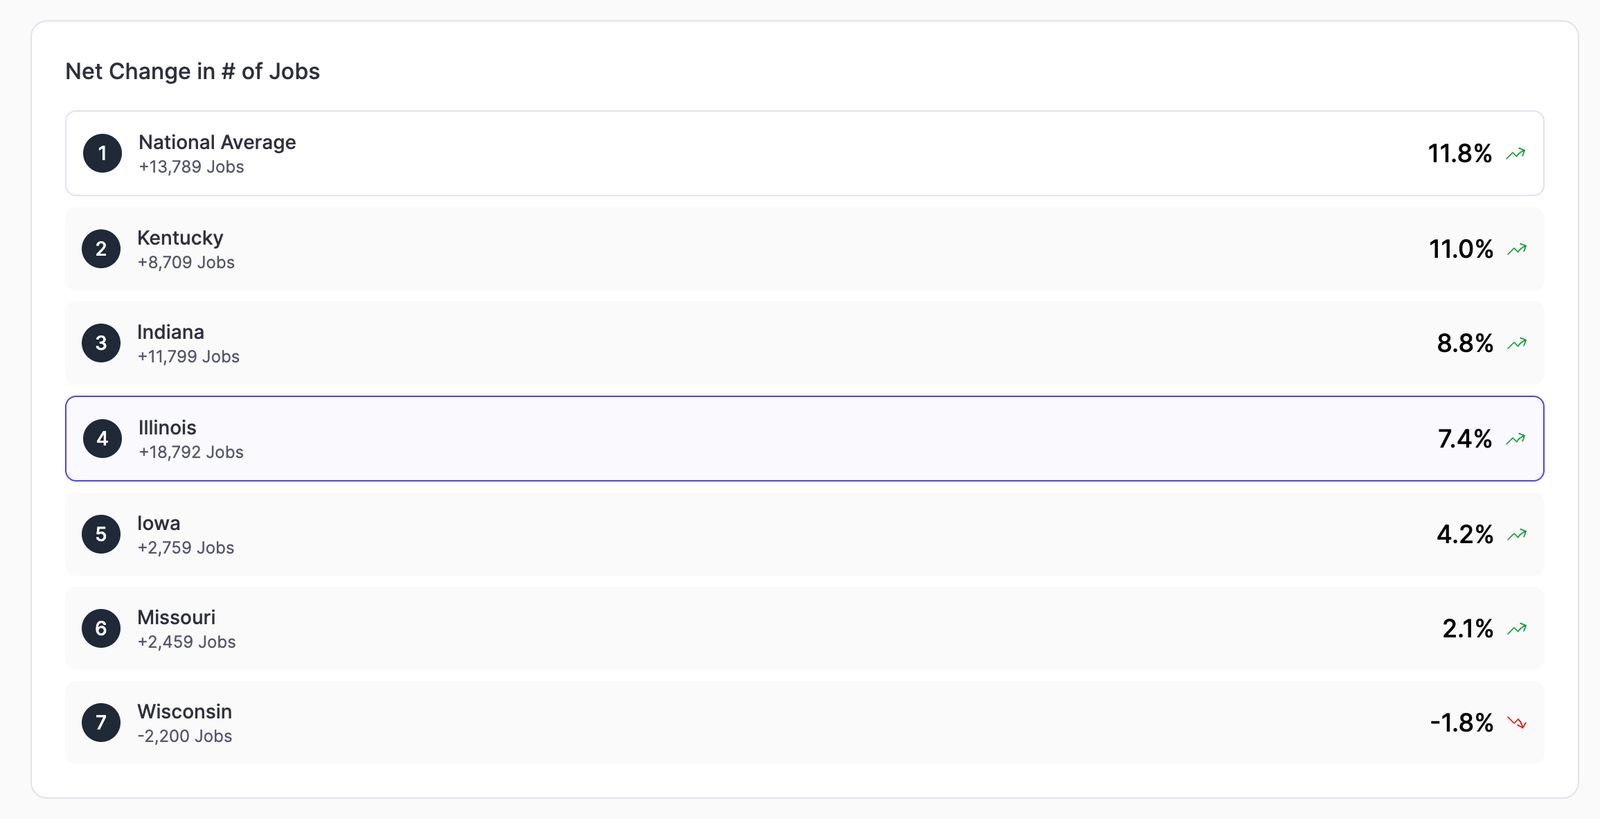Click the 11.8% percentage value
The height and width of the screenshot is (819, 1600).
point(1459,154)
